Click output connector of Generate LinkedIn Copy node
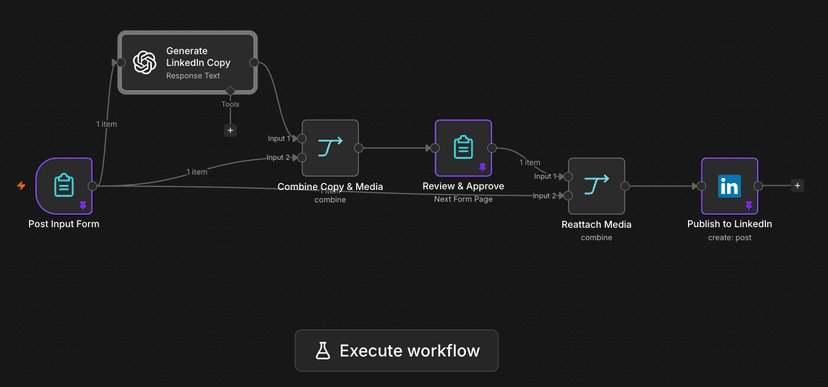 (x=254, y=63)
